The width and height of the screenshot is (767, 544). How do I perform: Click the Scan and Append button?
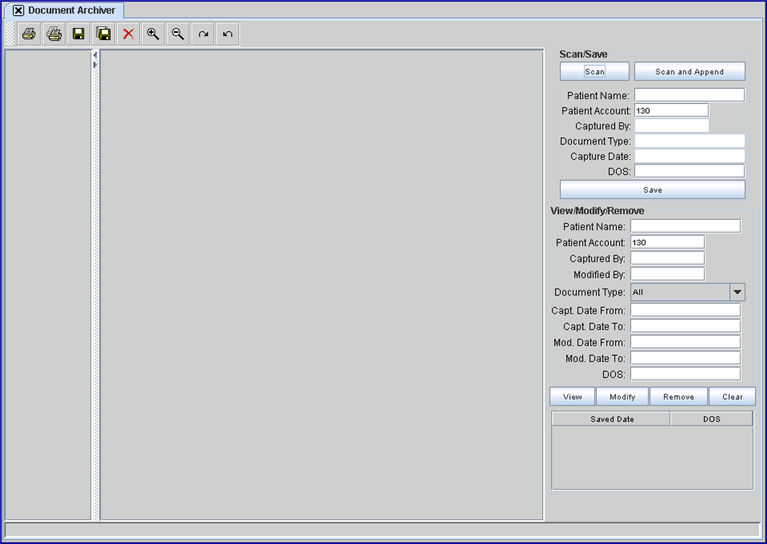click(x=690, y=71)
